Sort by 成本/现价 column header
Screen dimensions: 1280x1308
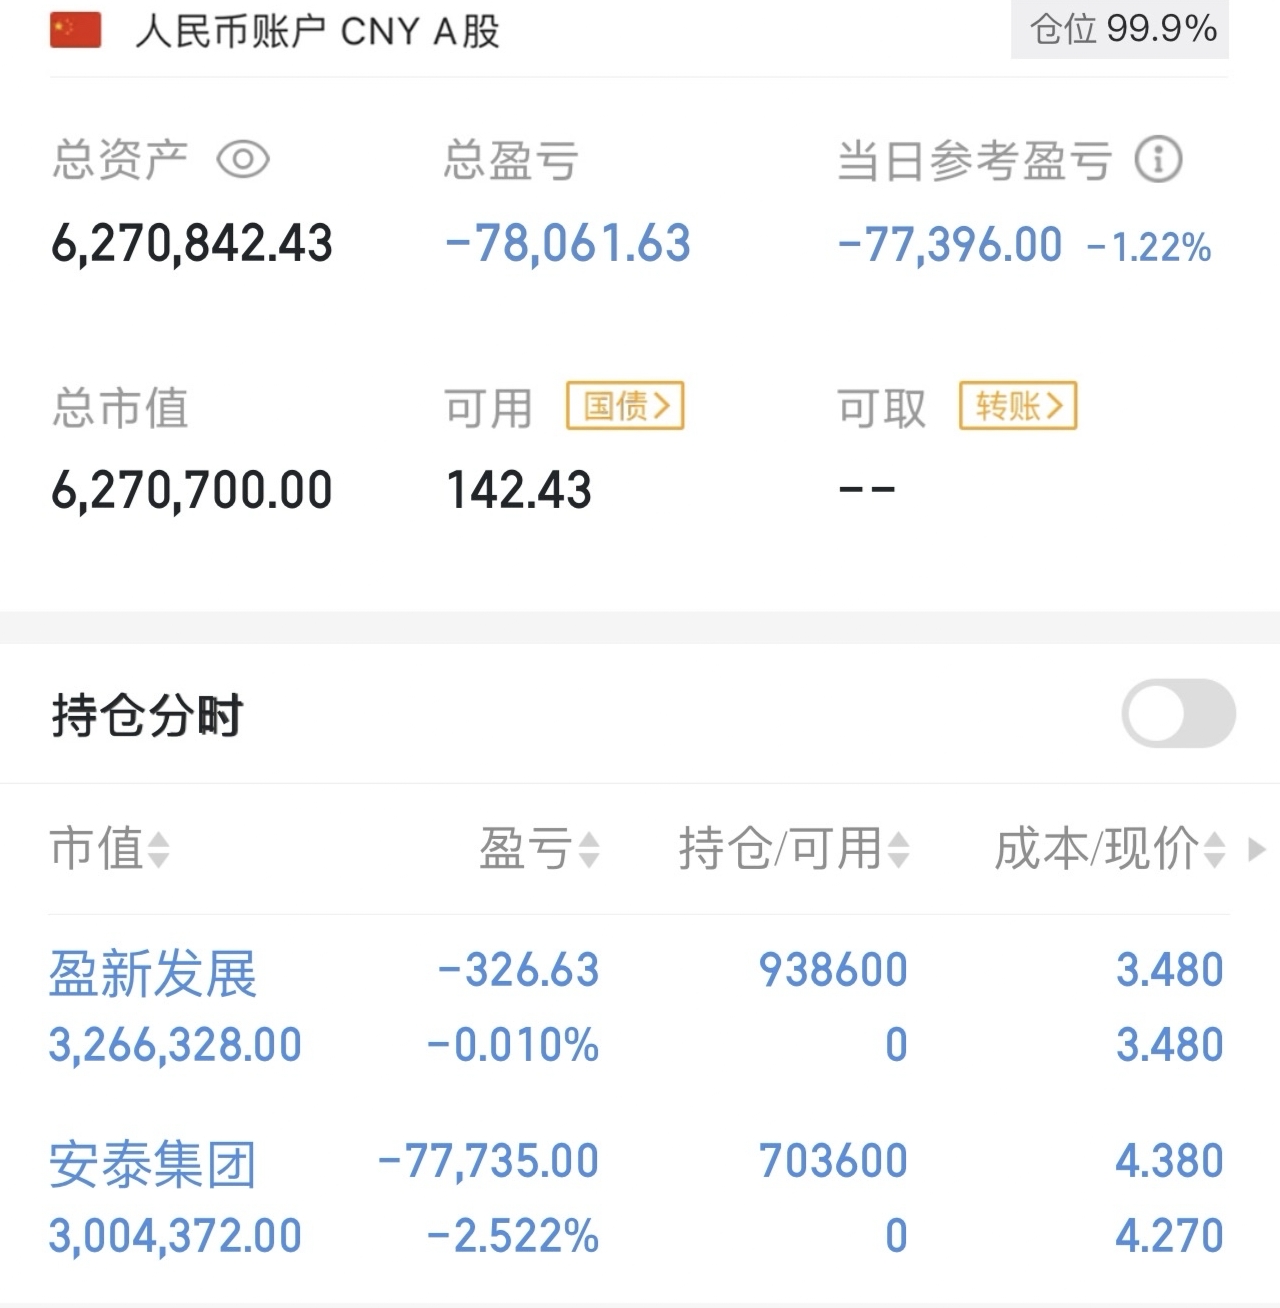[1109, 849]
